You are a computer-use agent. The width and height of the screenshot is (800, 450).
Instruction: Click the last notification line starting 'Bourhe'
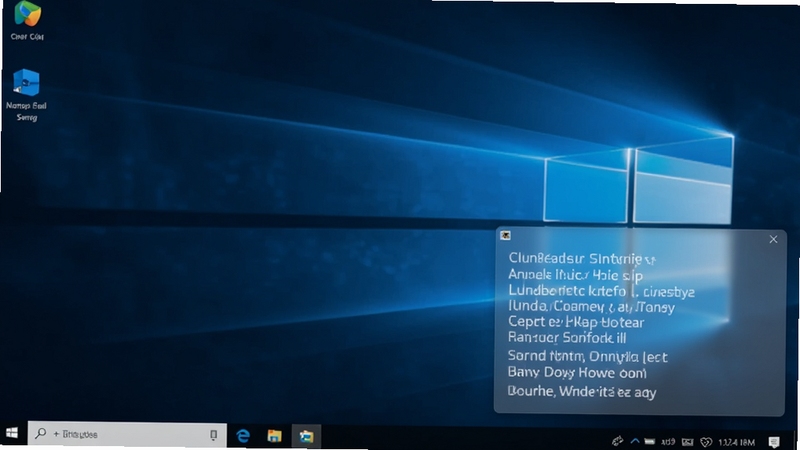[x=582, y=392]
